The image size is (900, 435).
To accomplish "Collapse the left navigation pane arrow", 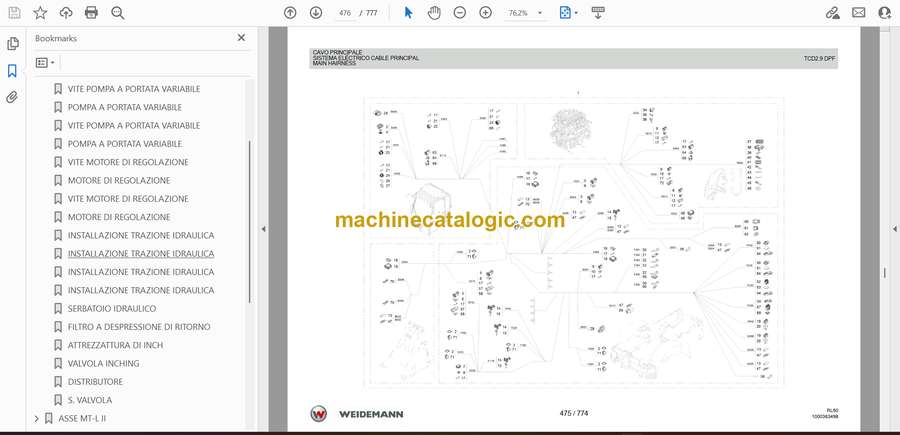I will coord(263,229).
